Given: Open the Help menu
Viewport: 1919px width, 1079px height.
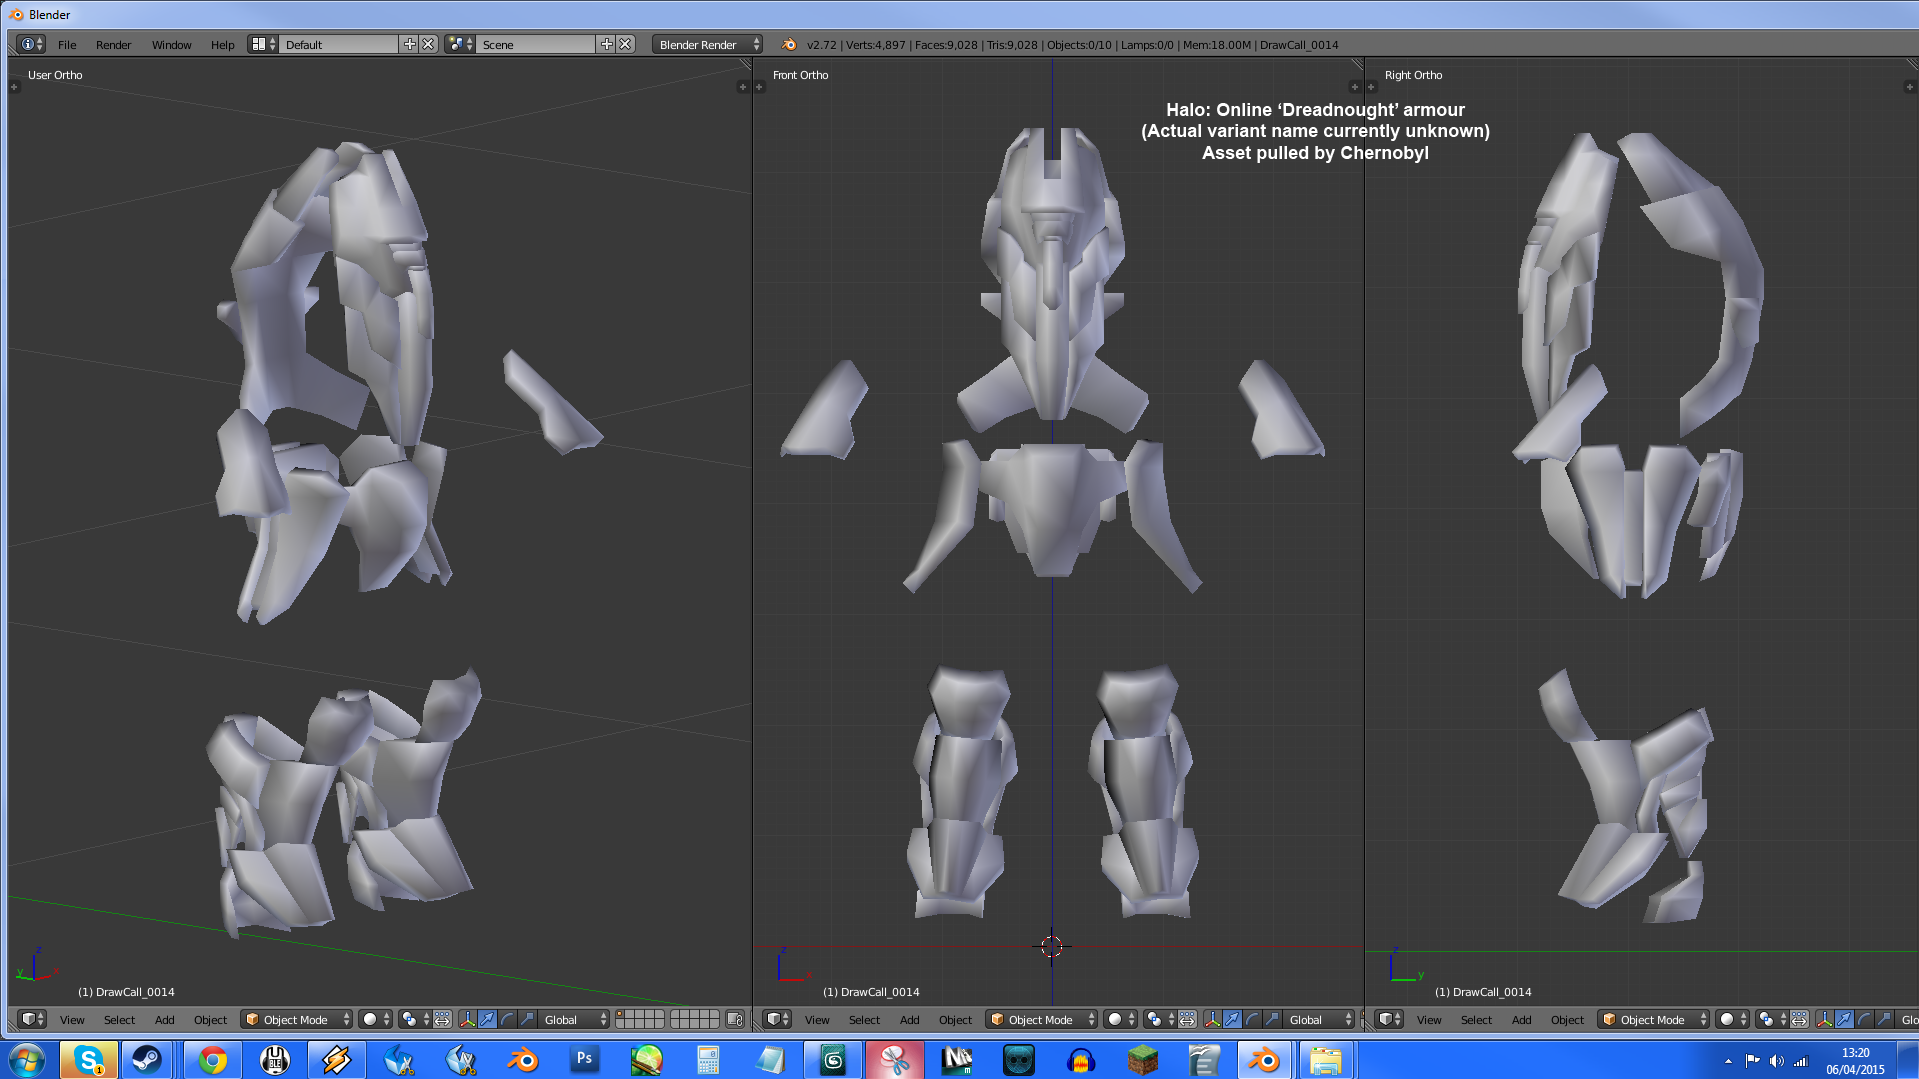Looking at the screenshot, I should (222, 45).
